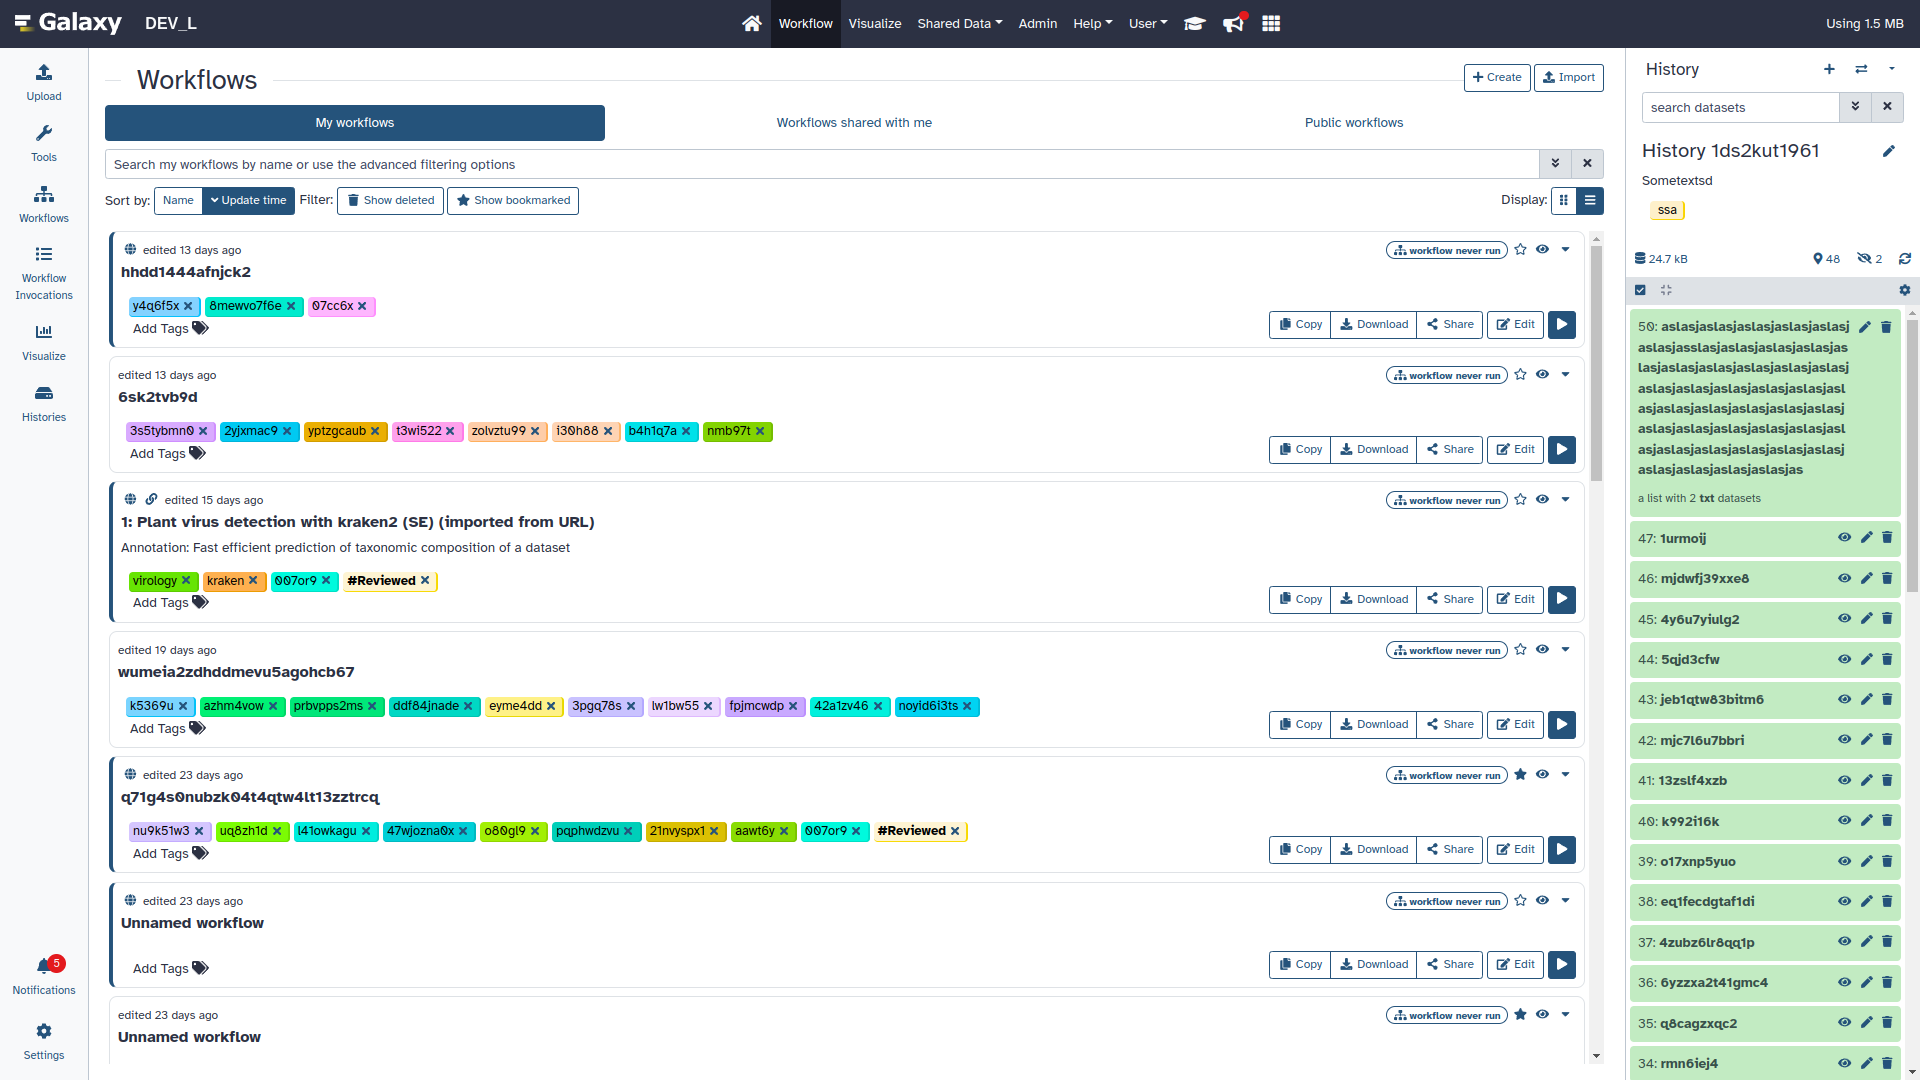
Task: Expand the Shared Data menu
Action: pos(958,23)
